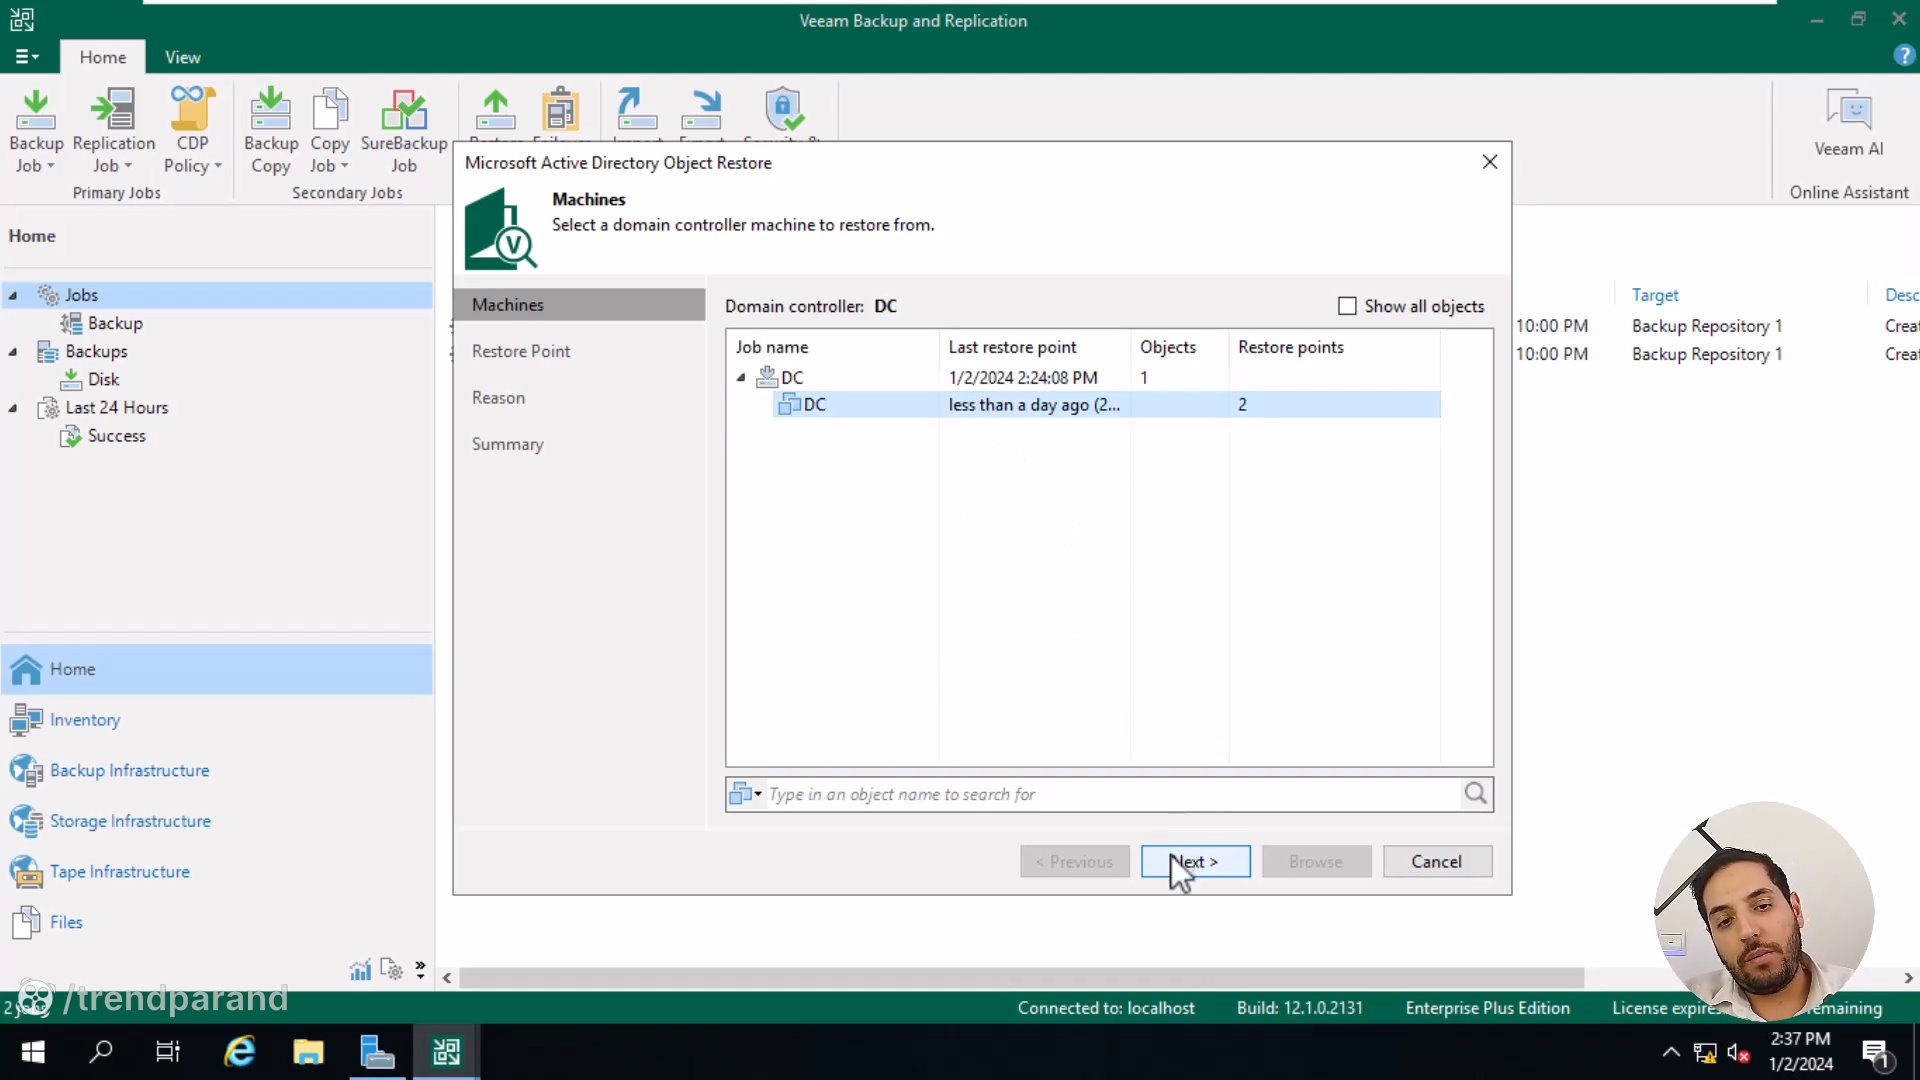Image resolution: width=1920 pixels, height=1080 pixels.
Task: Click the Cancel button in wizard
Action: 1437,861
